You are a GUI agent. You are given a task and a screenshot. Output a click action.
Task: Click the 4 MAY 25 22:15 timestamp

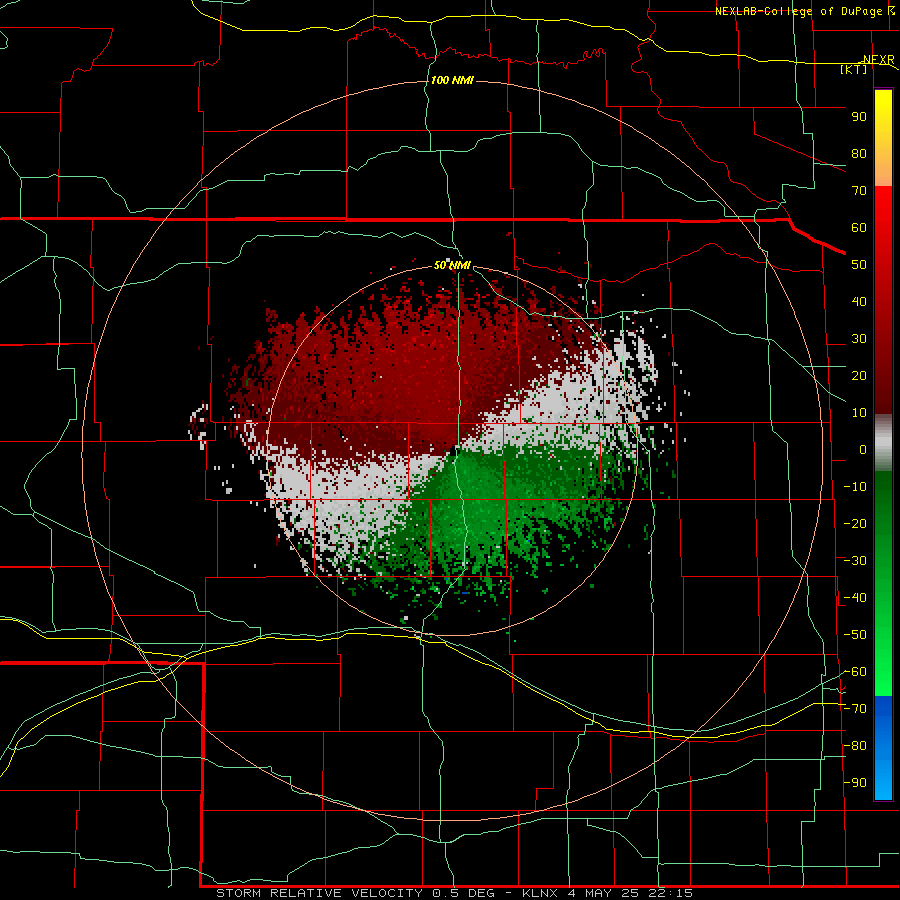[x=630, y=893]
